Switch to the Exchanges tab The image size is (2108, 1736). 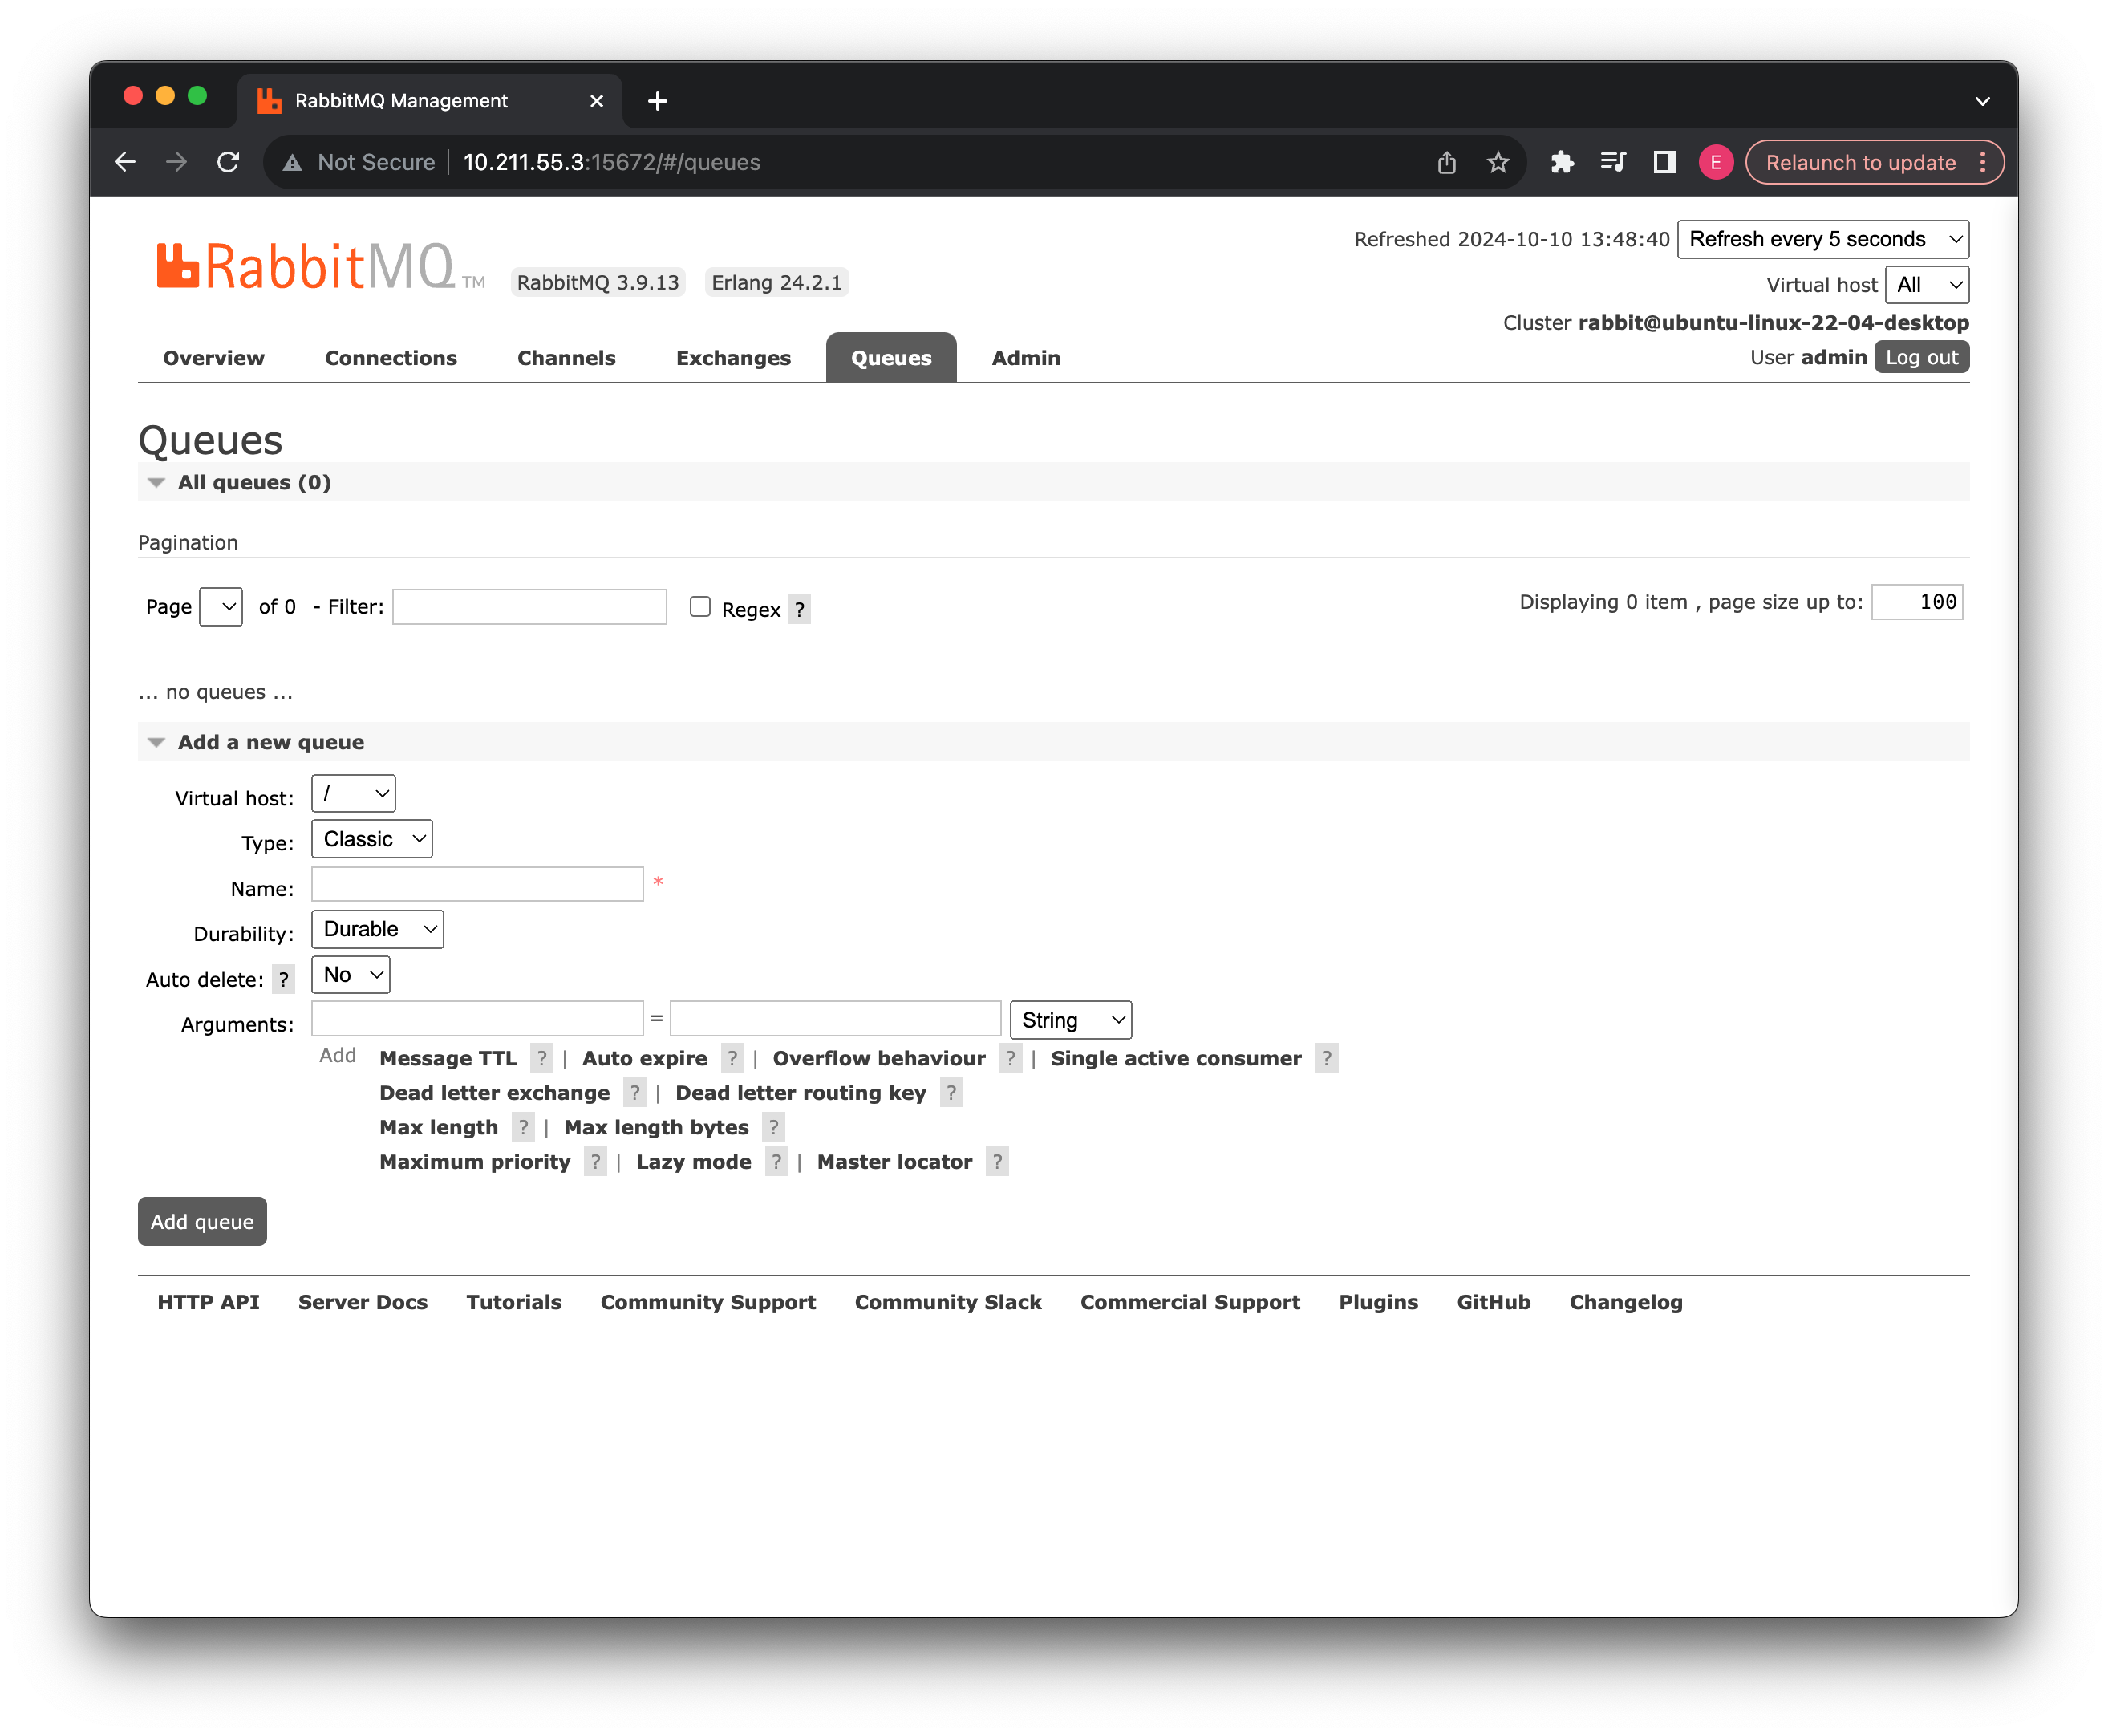[733, 358]
